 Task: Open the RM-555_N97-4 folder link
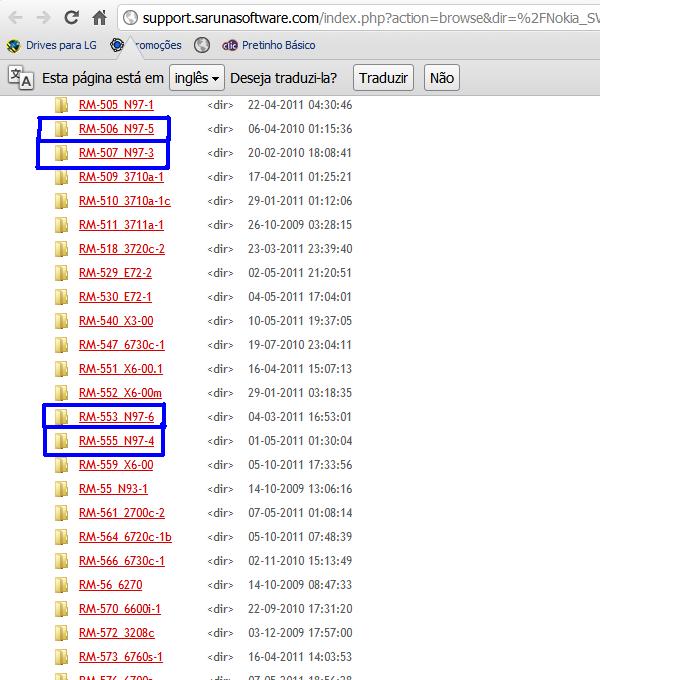[116, 440]
